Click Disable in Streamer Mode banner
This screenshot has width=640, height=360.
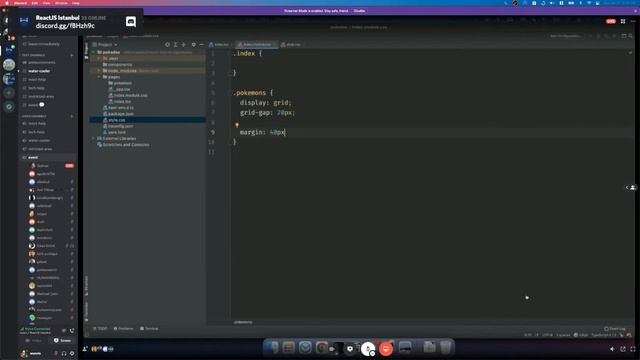pyautogui.click(x=360, y=11)
